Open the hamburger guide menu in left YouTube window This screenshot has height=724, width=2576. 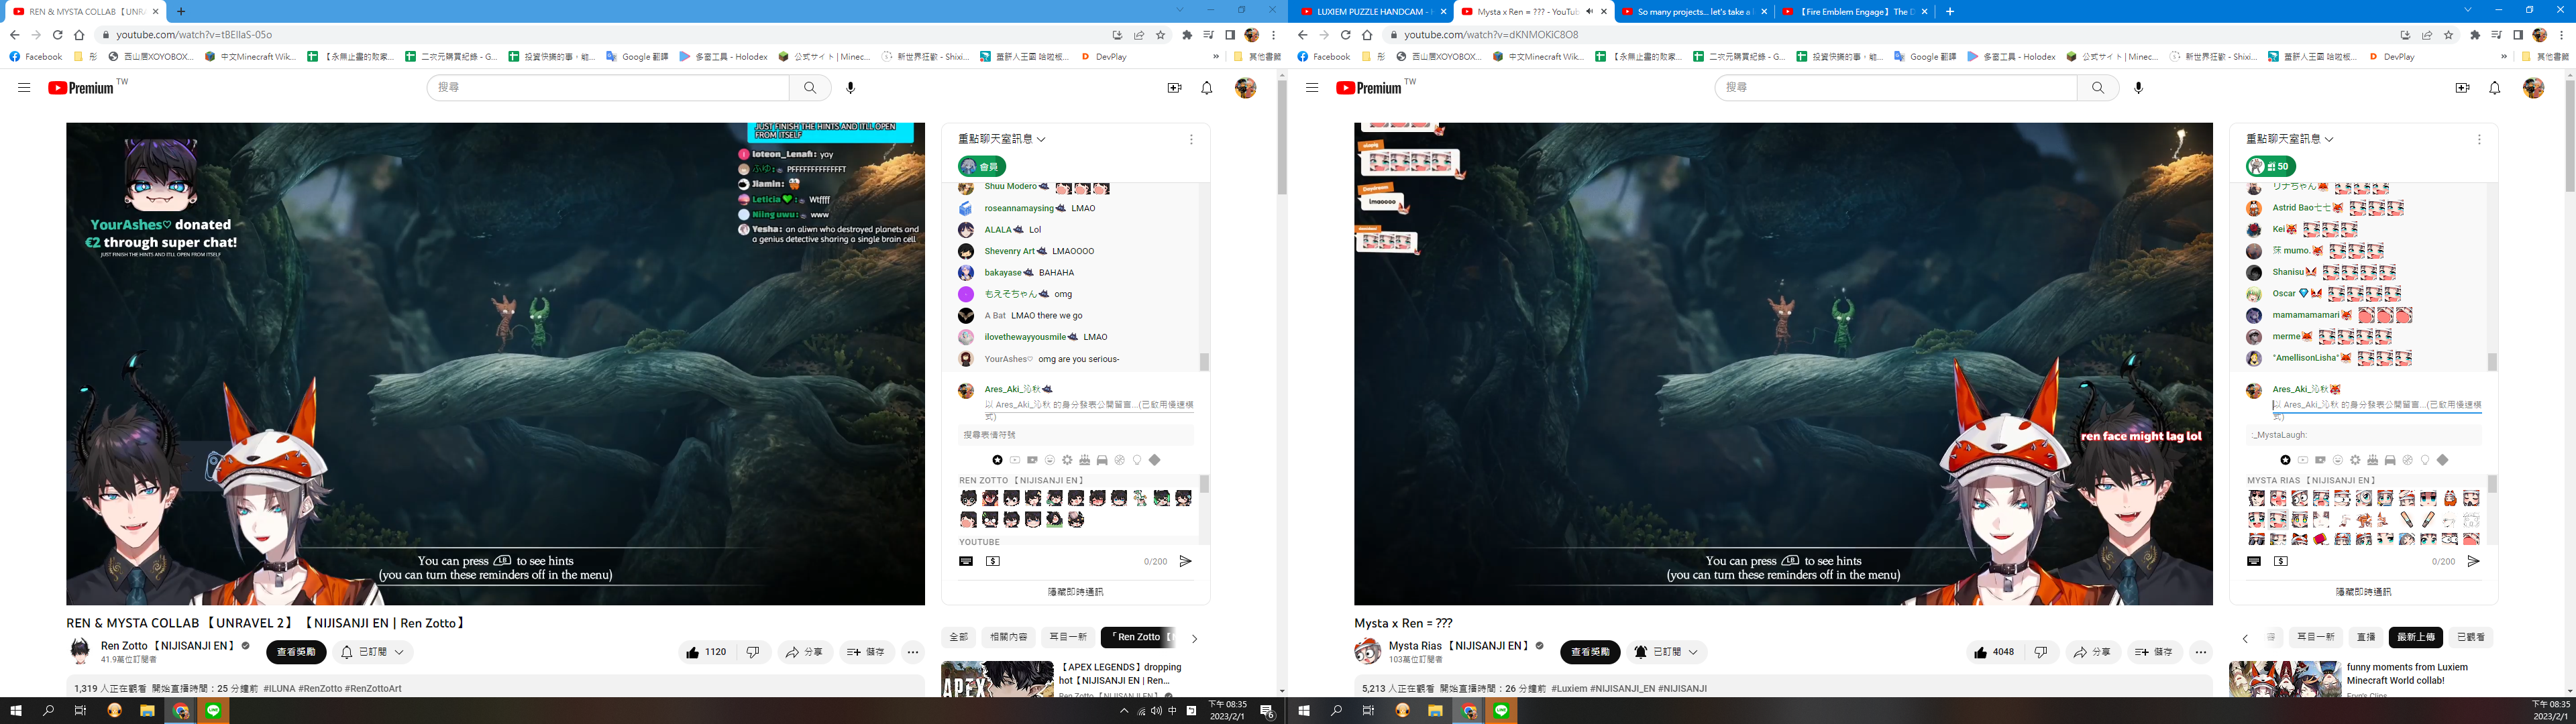click(24, 88)
